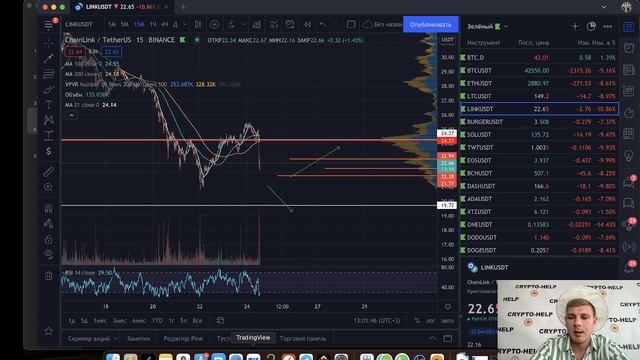Screen dimensions: 640x360
Task: Open the cloud-saved layout name menu
Action: click(383, 24)
